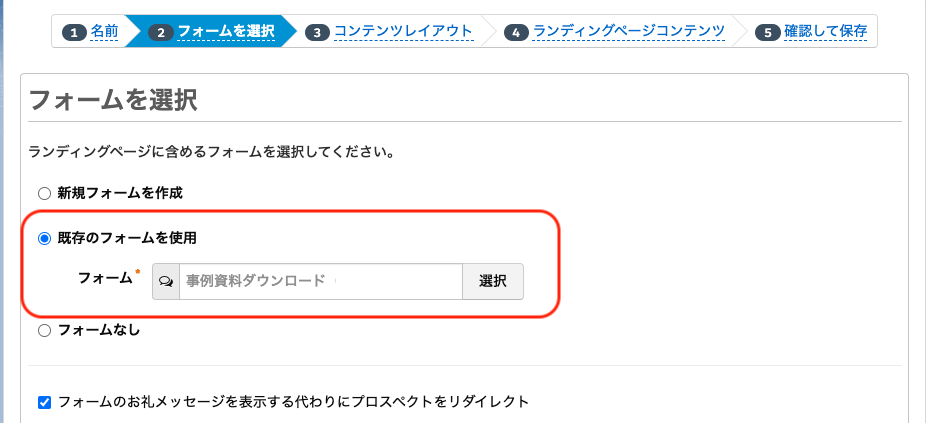The height and width of the screenshot is (423, 926).
Task: Click the number 5 step badge
Action: 768,32
